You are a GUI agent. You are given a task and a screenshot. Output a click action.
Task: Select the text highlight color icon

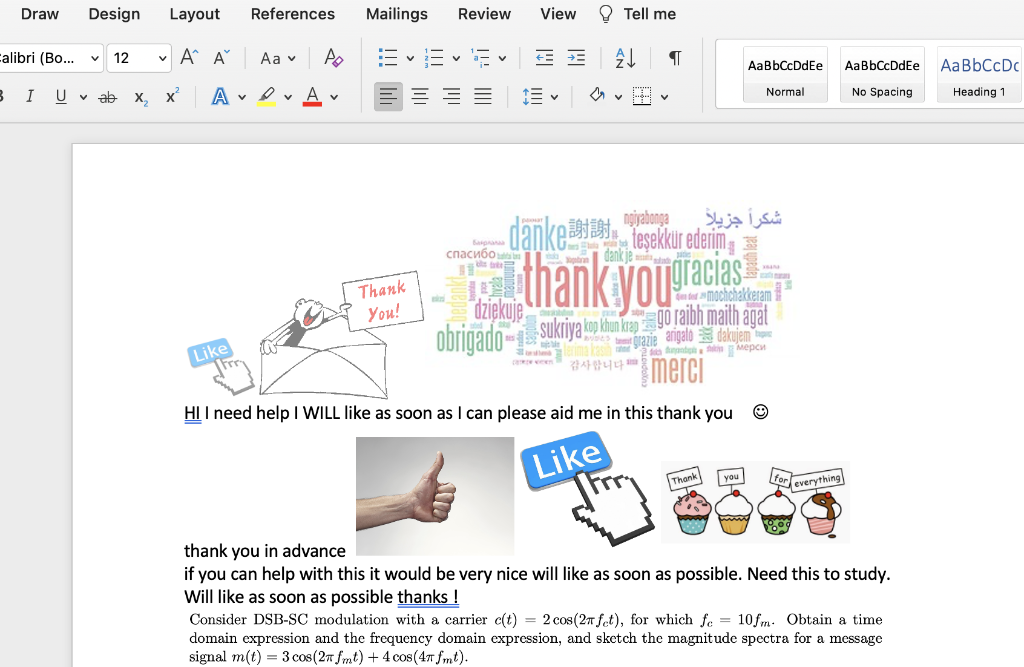pos(267,96)
